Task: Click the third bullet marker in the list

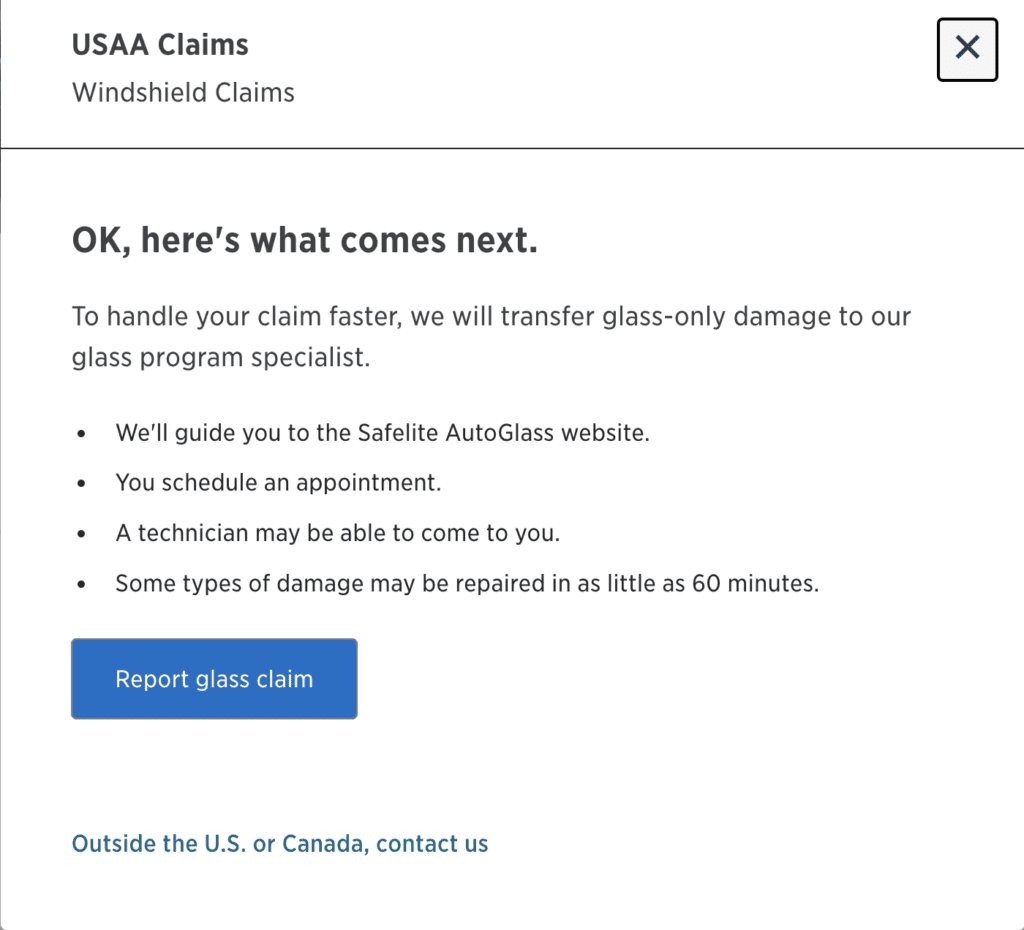Action: click(x=81, y=532)
